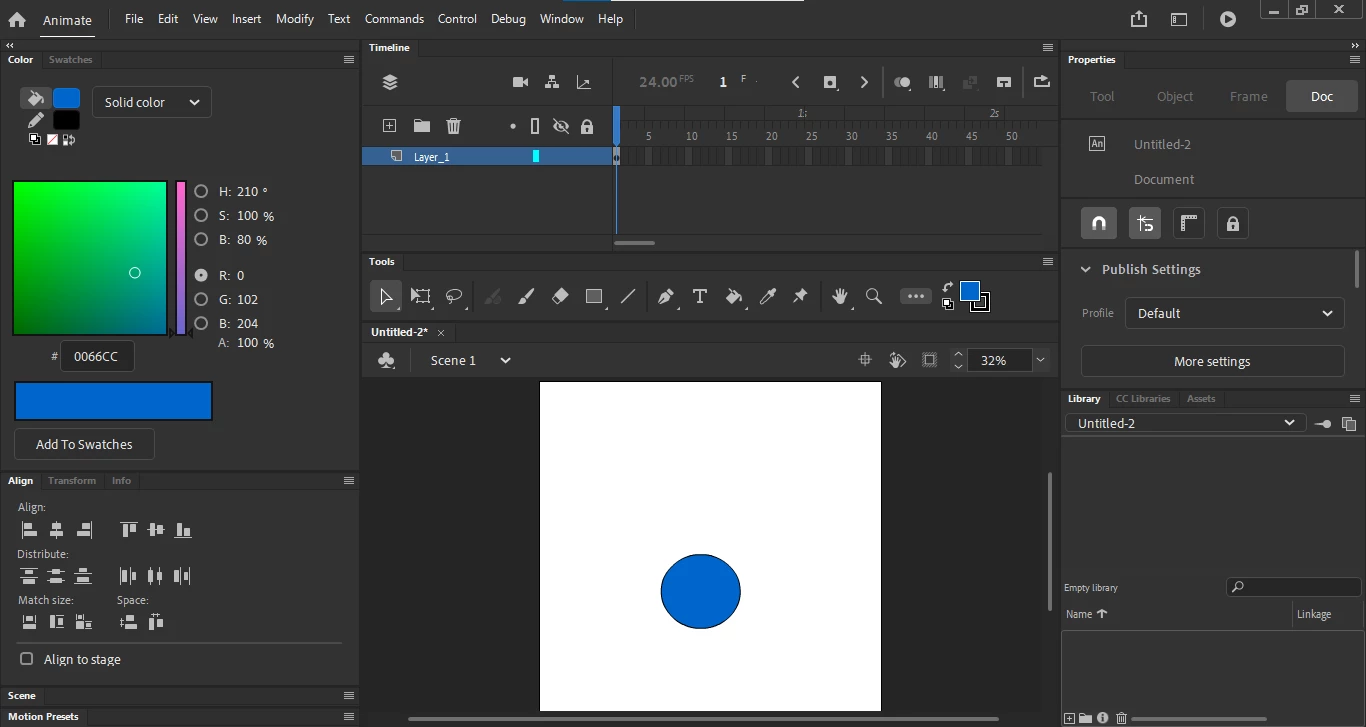
Task: Select the Pen tool
Action: tap(666, 296)
